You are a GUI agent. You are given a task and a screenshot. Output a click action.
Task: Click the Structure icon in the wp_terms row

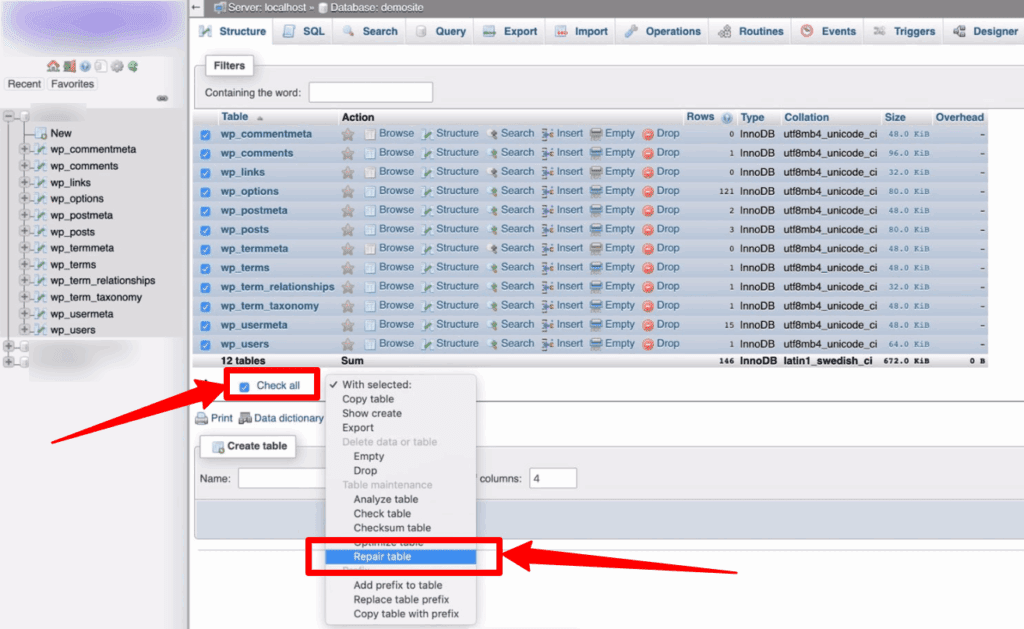click(427, 268)
